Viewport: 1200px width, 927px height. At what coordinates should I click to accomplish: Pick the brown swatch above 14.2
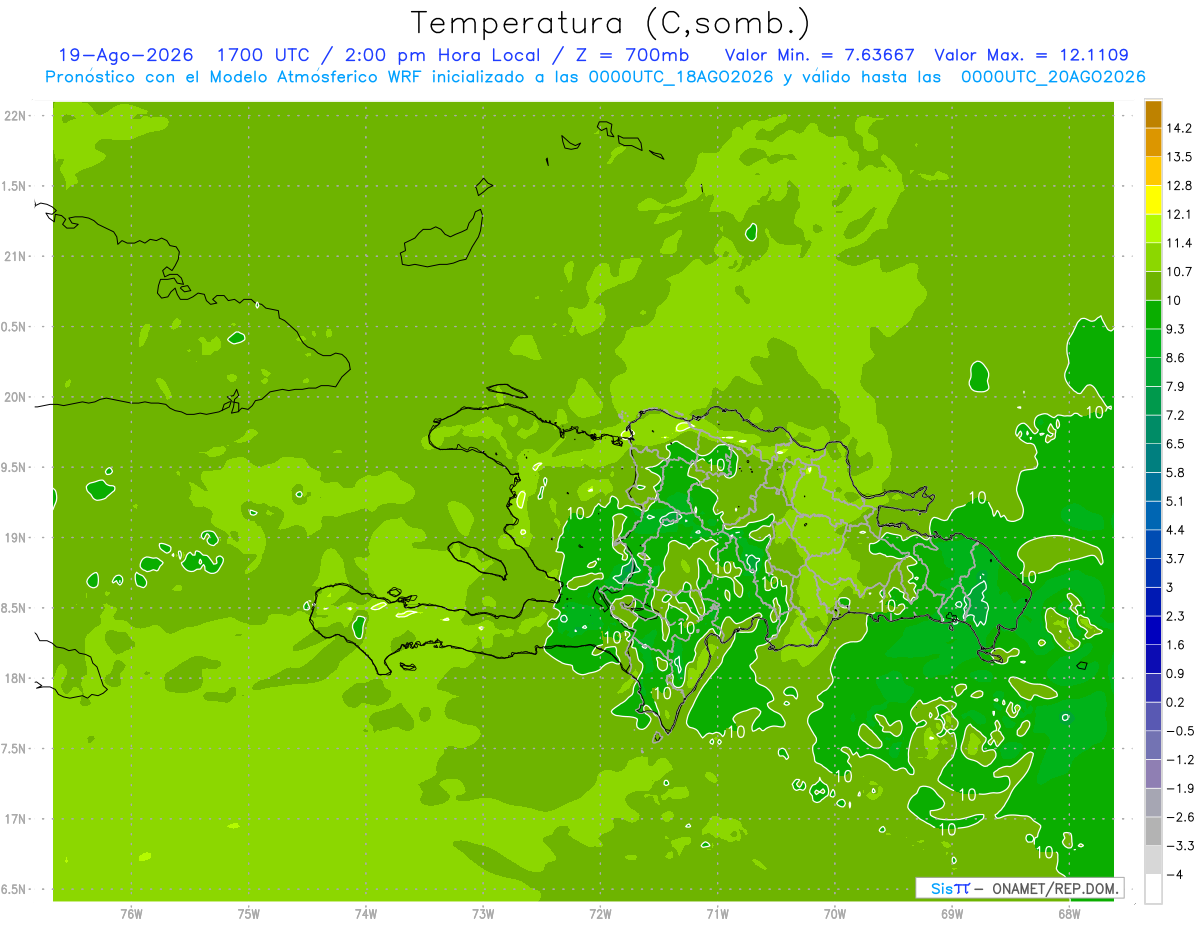1153,114
